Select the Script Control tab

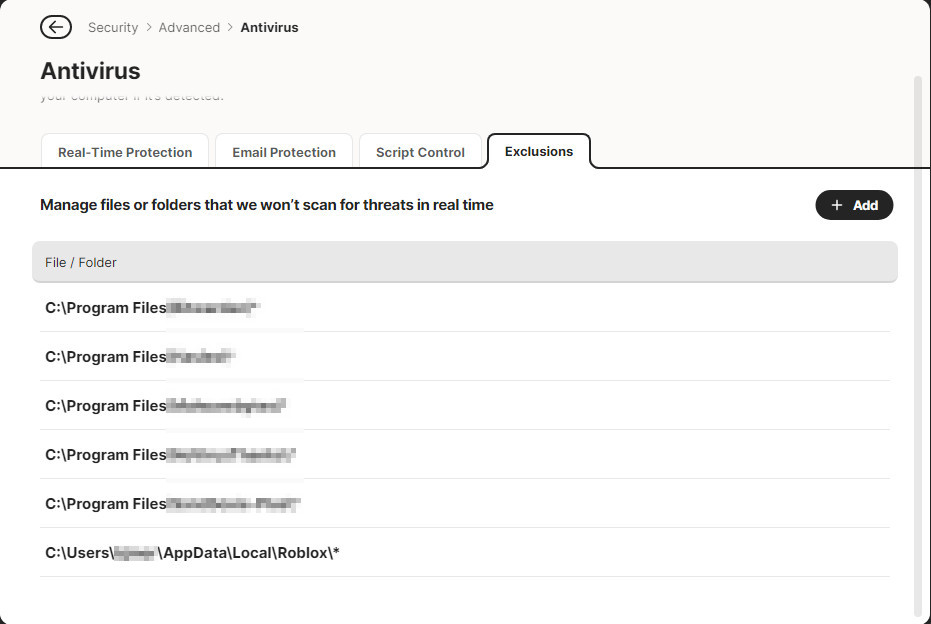pos(420,152)
